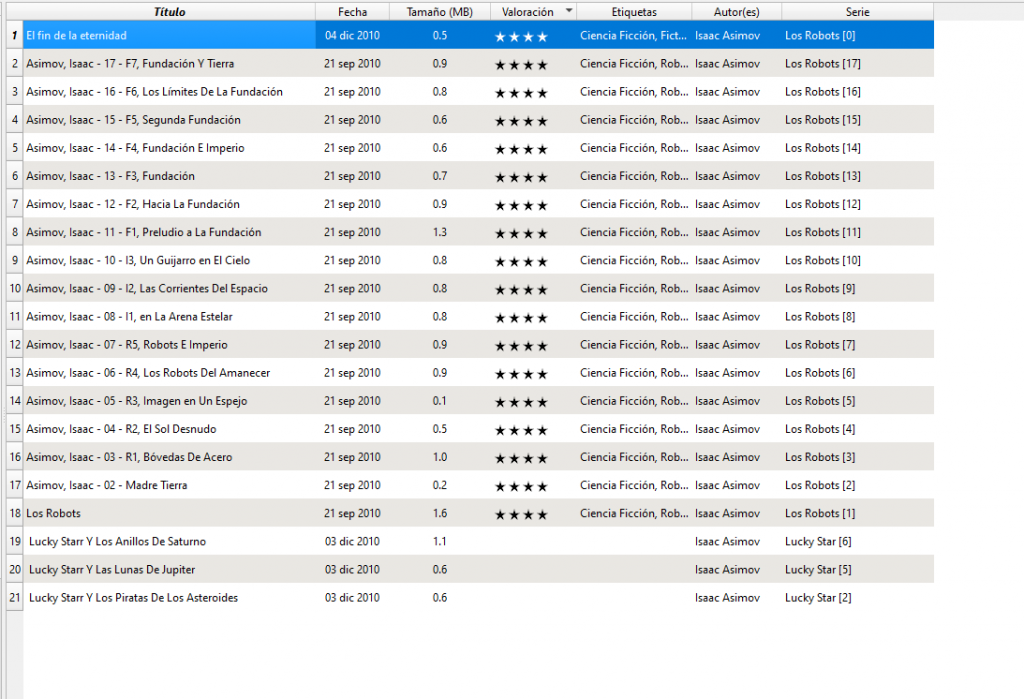Image resolution: width=1024 pixels, height=699 pixels.
Task: Click the series cell 'Lucky Star [6]'
Action: [818, 541]
